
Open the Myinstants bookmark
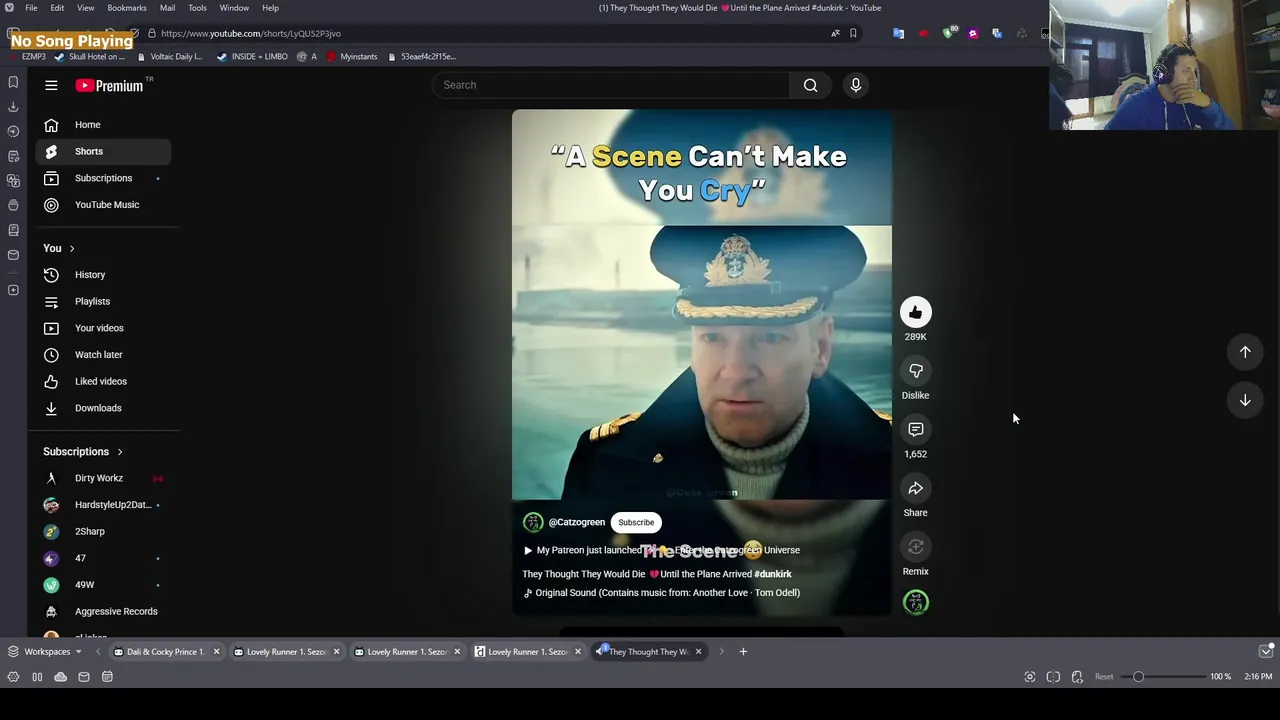click(352, 57)
